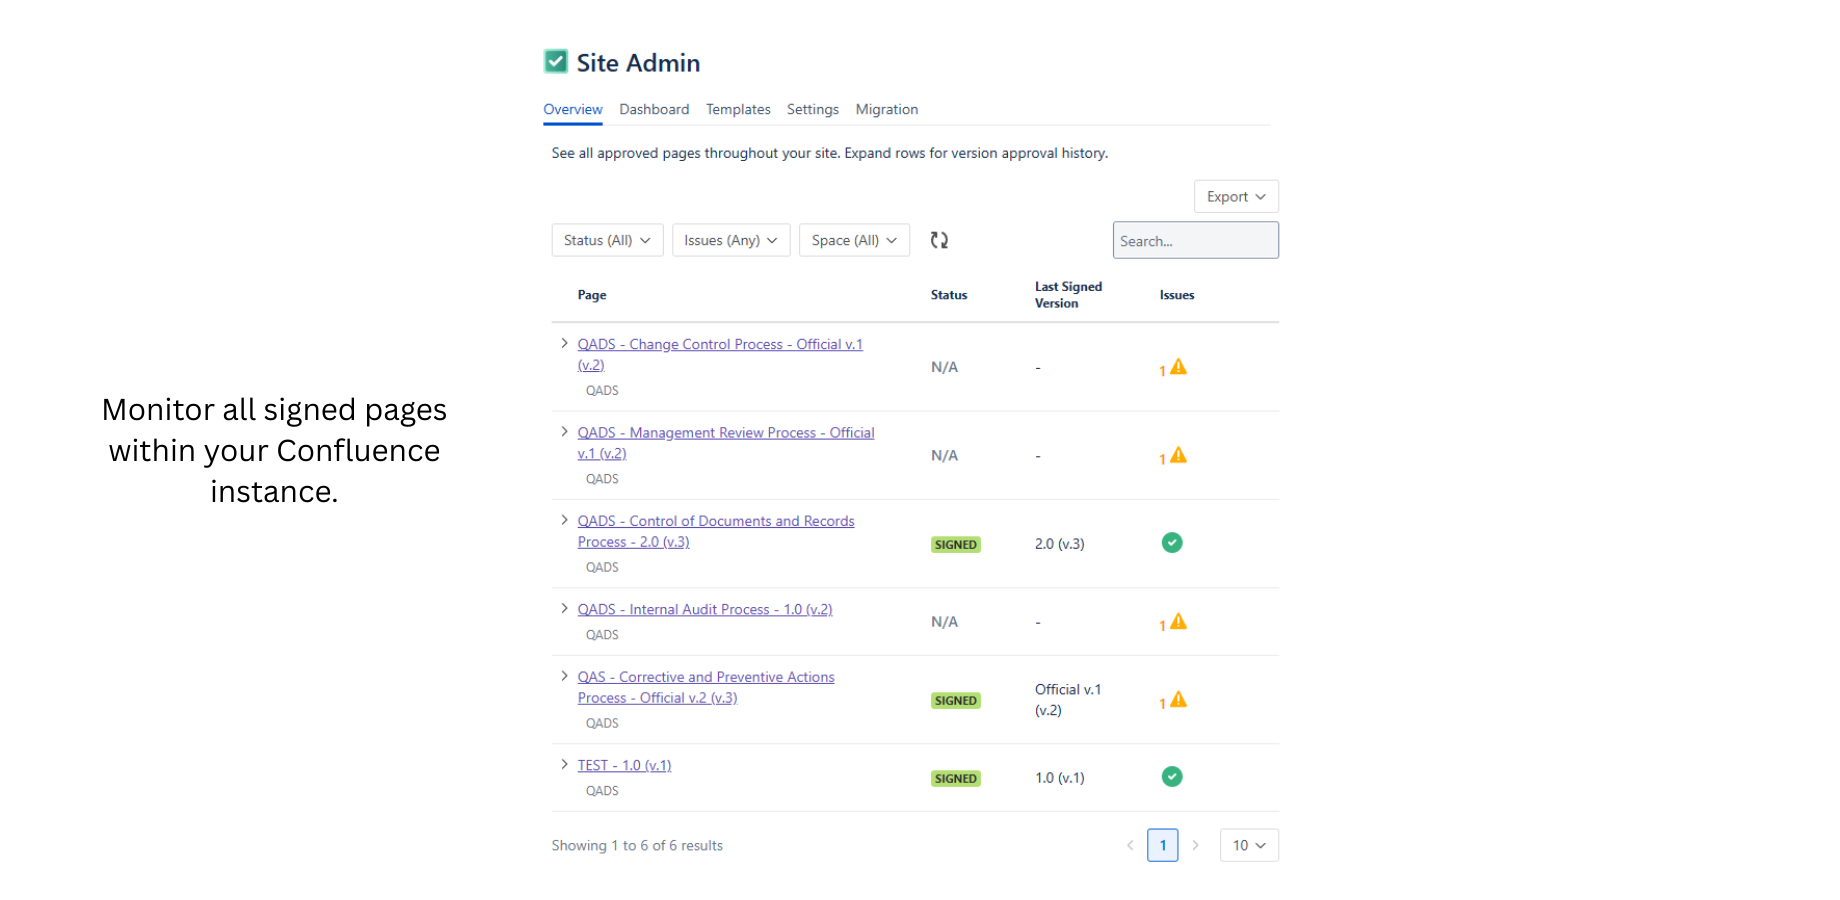Click QADS space label under Internal Audit row
The width and height of the screenshot is (1840, 900).
[602, 635]
